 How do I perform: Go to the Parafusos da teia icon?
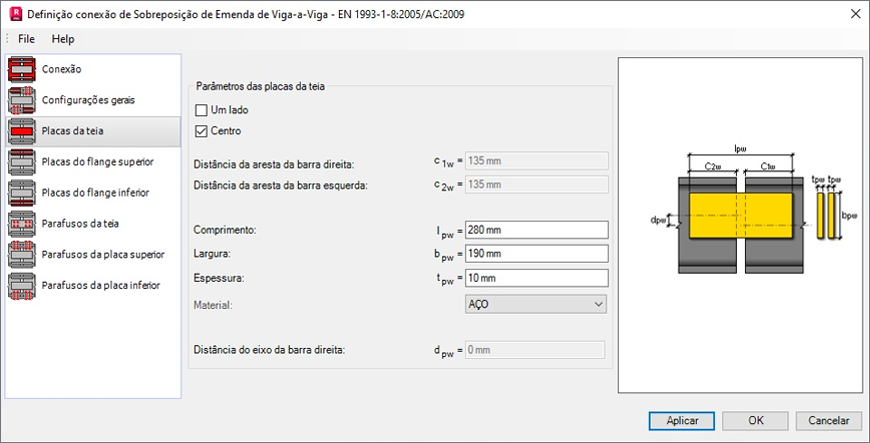(22, 224)
